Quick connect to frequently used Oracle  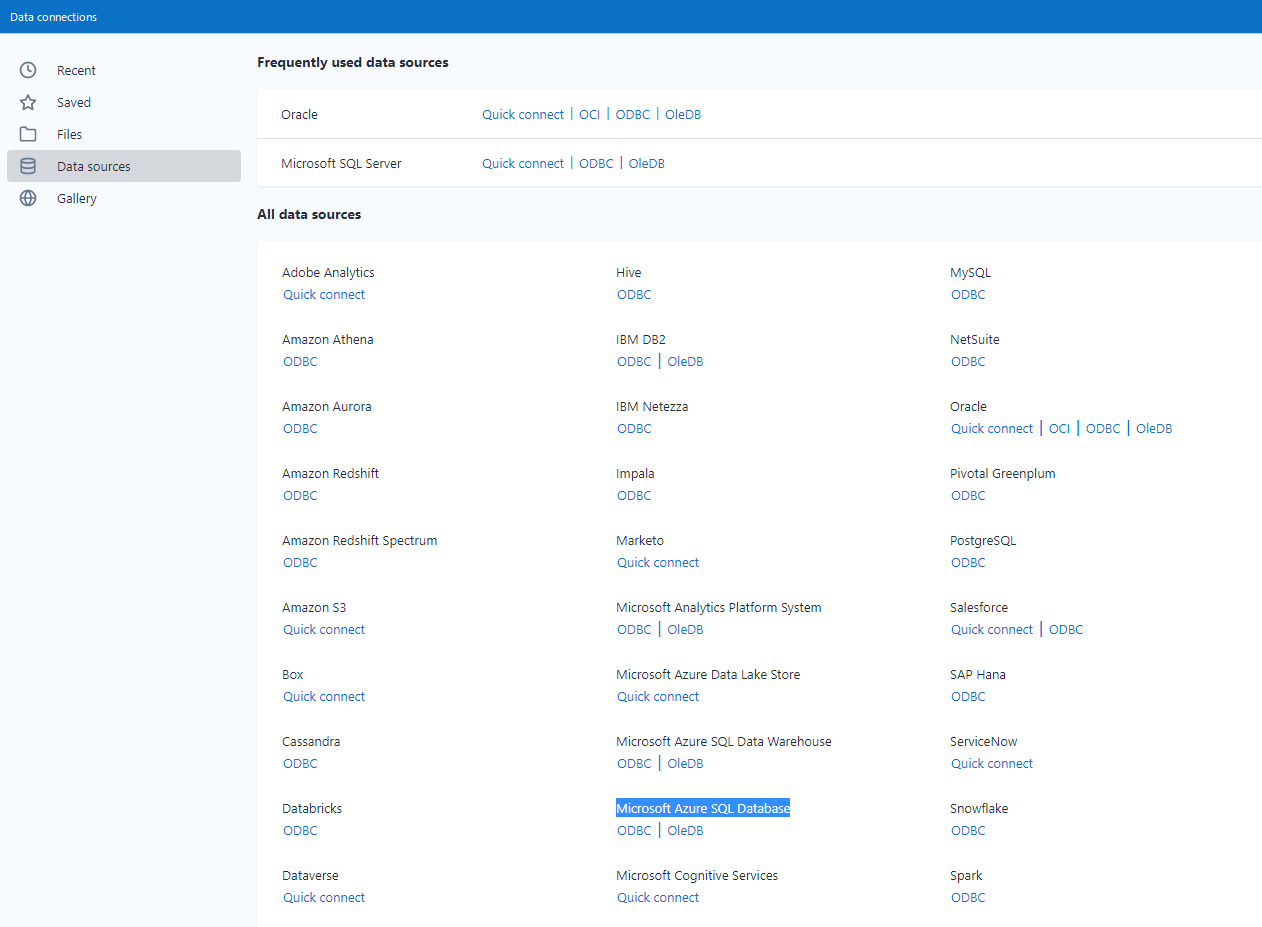[x=522, y=114]
